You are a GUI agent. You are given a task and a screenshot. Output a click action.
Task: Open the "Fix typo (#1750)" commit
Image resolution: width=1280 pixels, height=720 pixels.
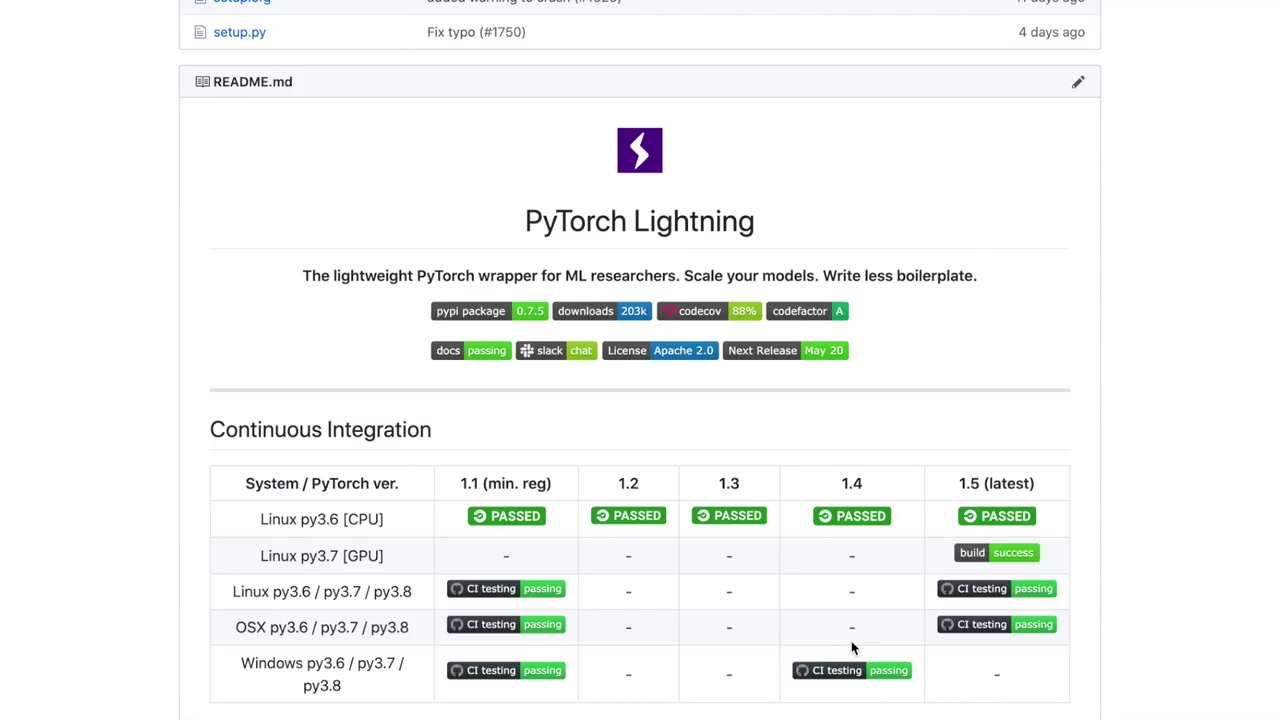click(476, 32)
